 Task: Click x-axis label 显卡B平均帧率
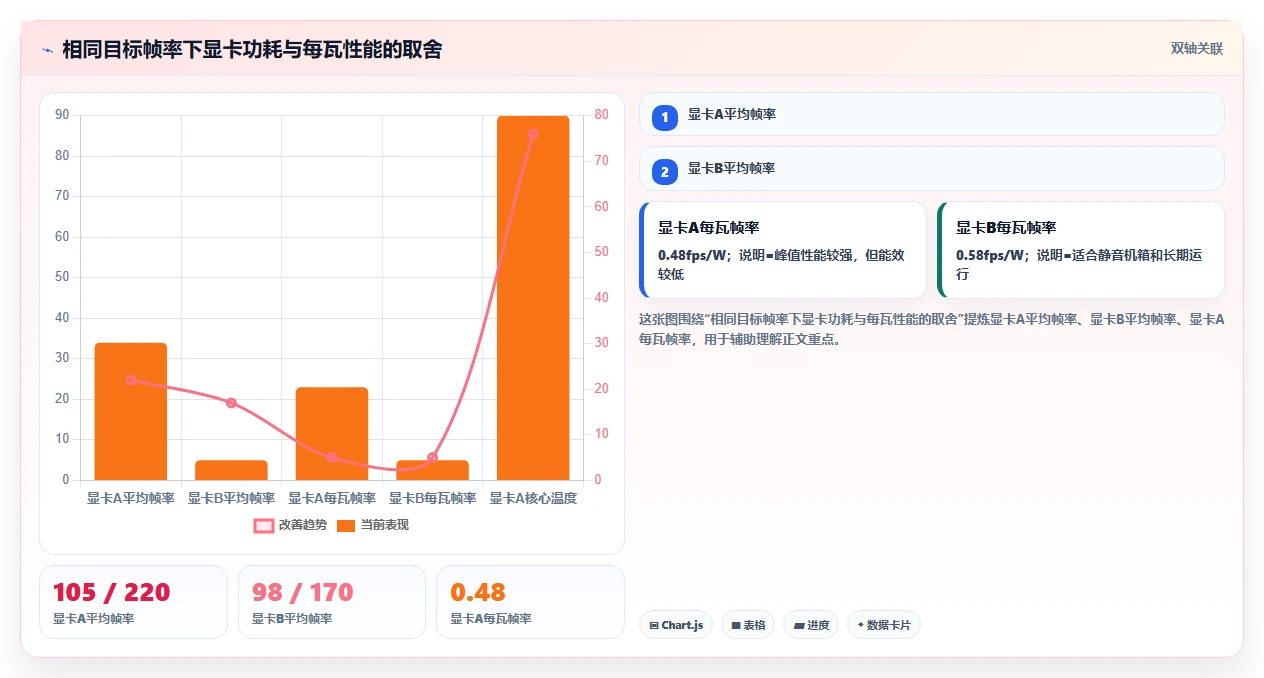tap(231, 498)
